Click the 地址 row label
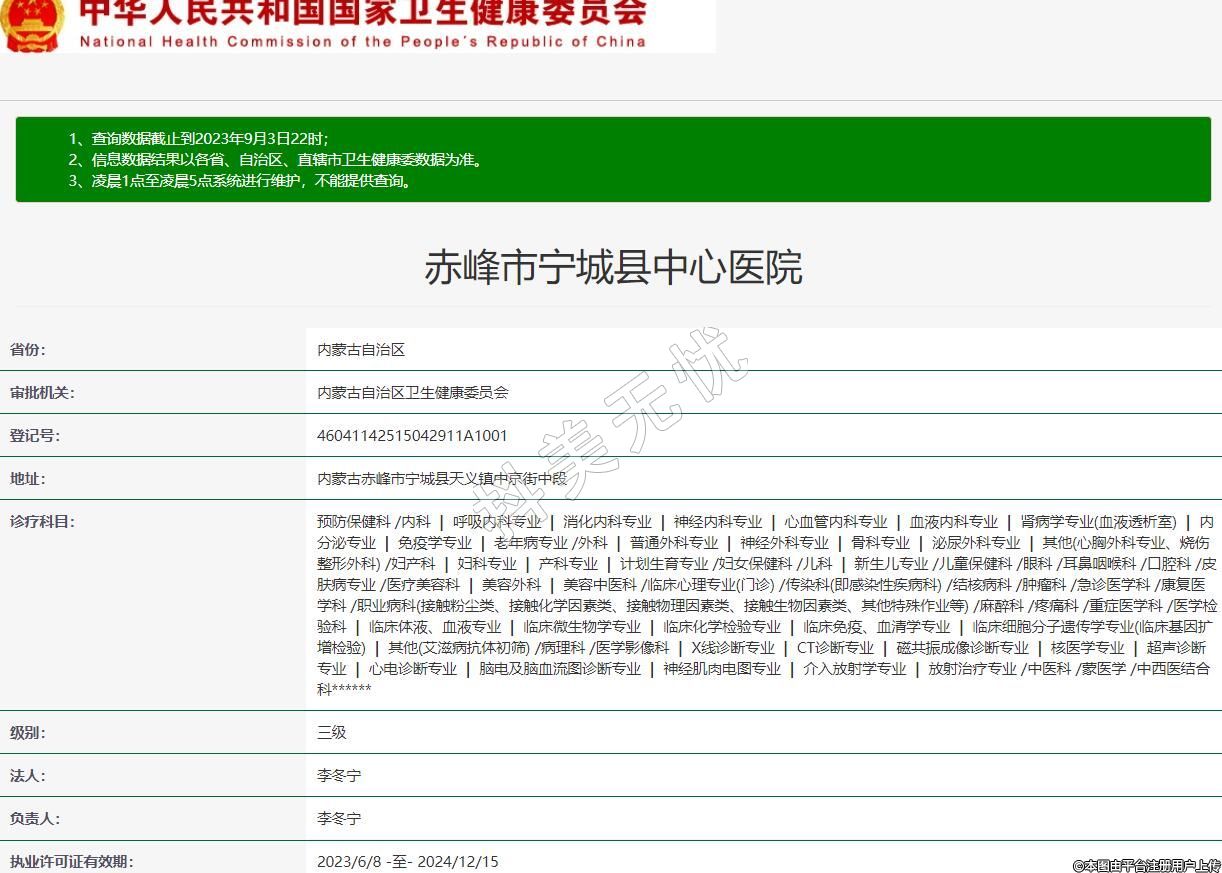 click(x=28, y=479)
